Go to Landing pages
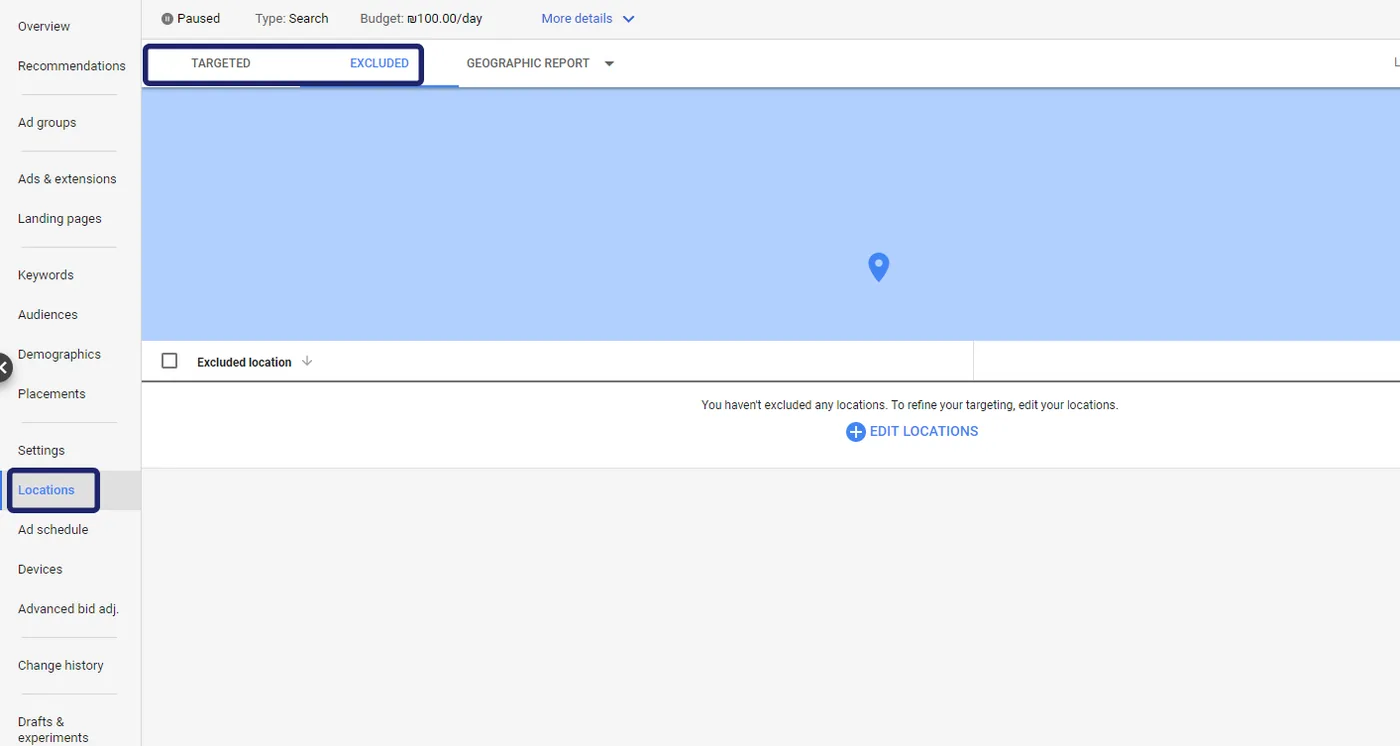 tap(60, 219)
